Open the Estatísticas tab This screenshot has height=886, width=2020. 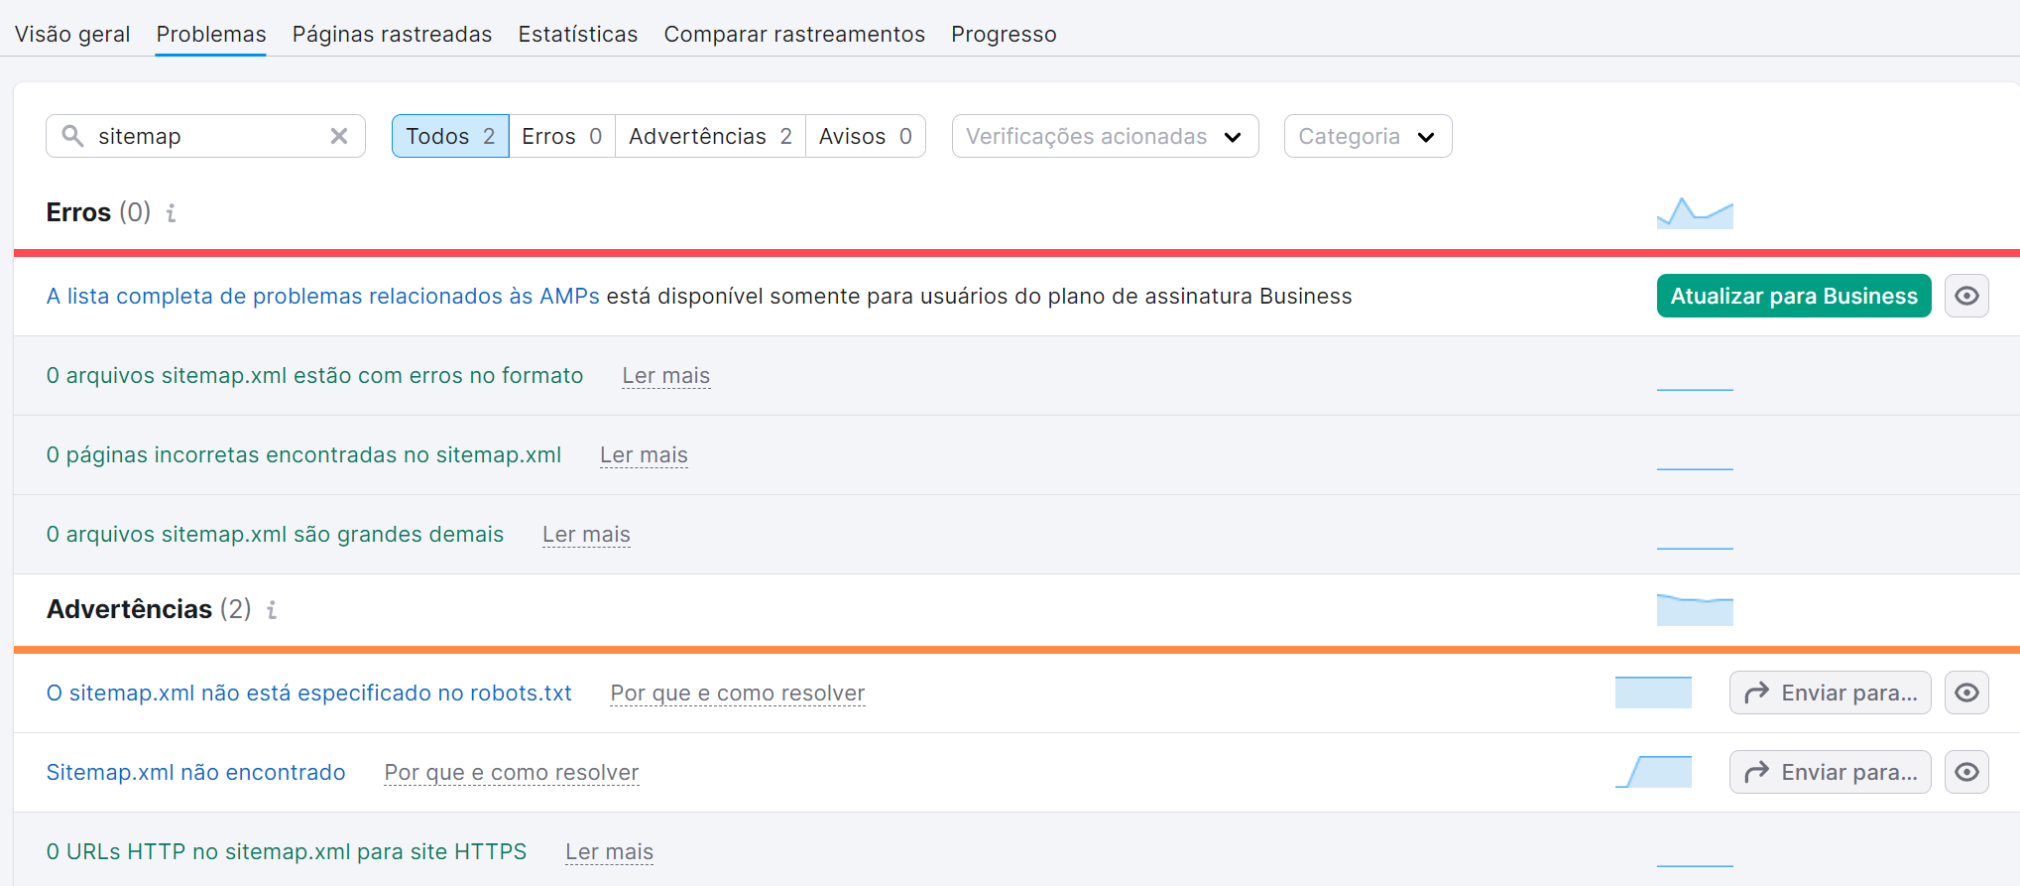[578, 34]
